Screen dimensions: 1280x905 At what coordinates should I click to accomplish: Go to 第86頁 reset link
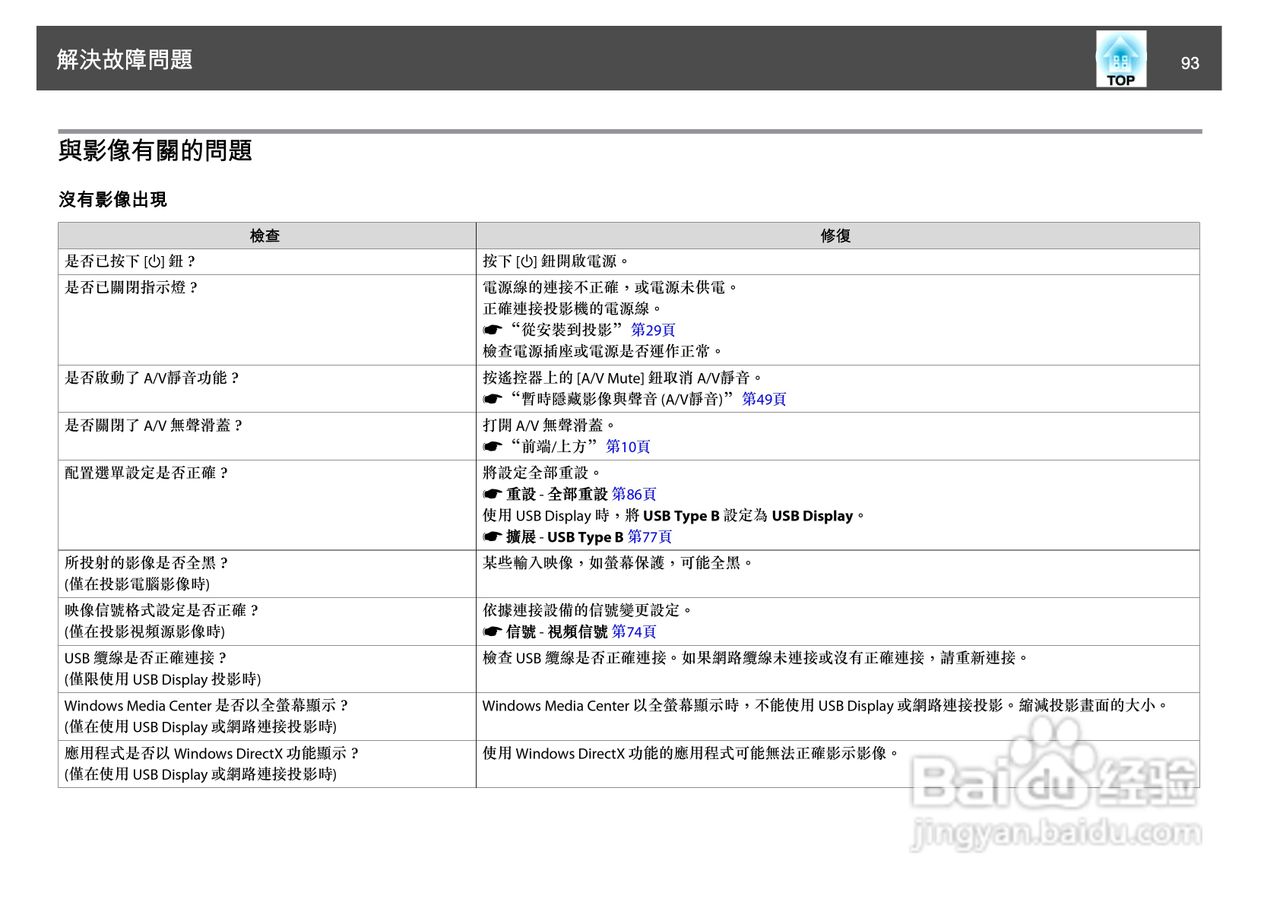tap(634, 494)
